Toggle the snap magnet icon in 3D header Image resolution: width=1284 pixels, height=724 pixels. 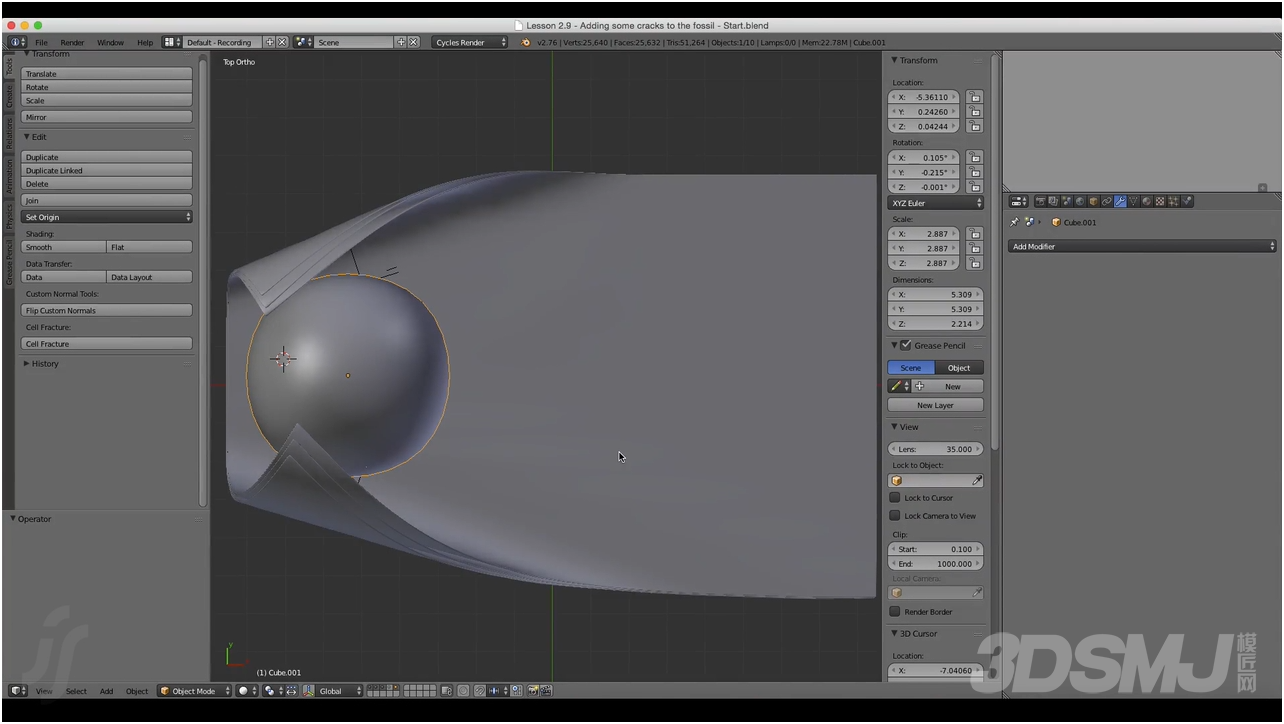pyautogui.click(x=479, y=690)
